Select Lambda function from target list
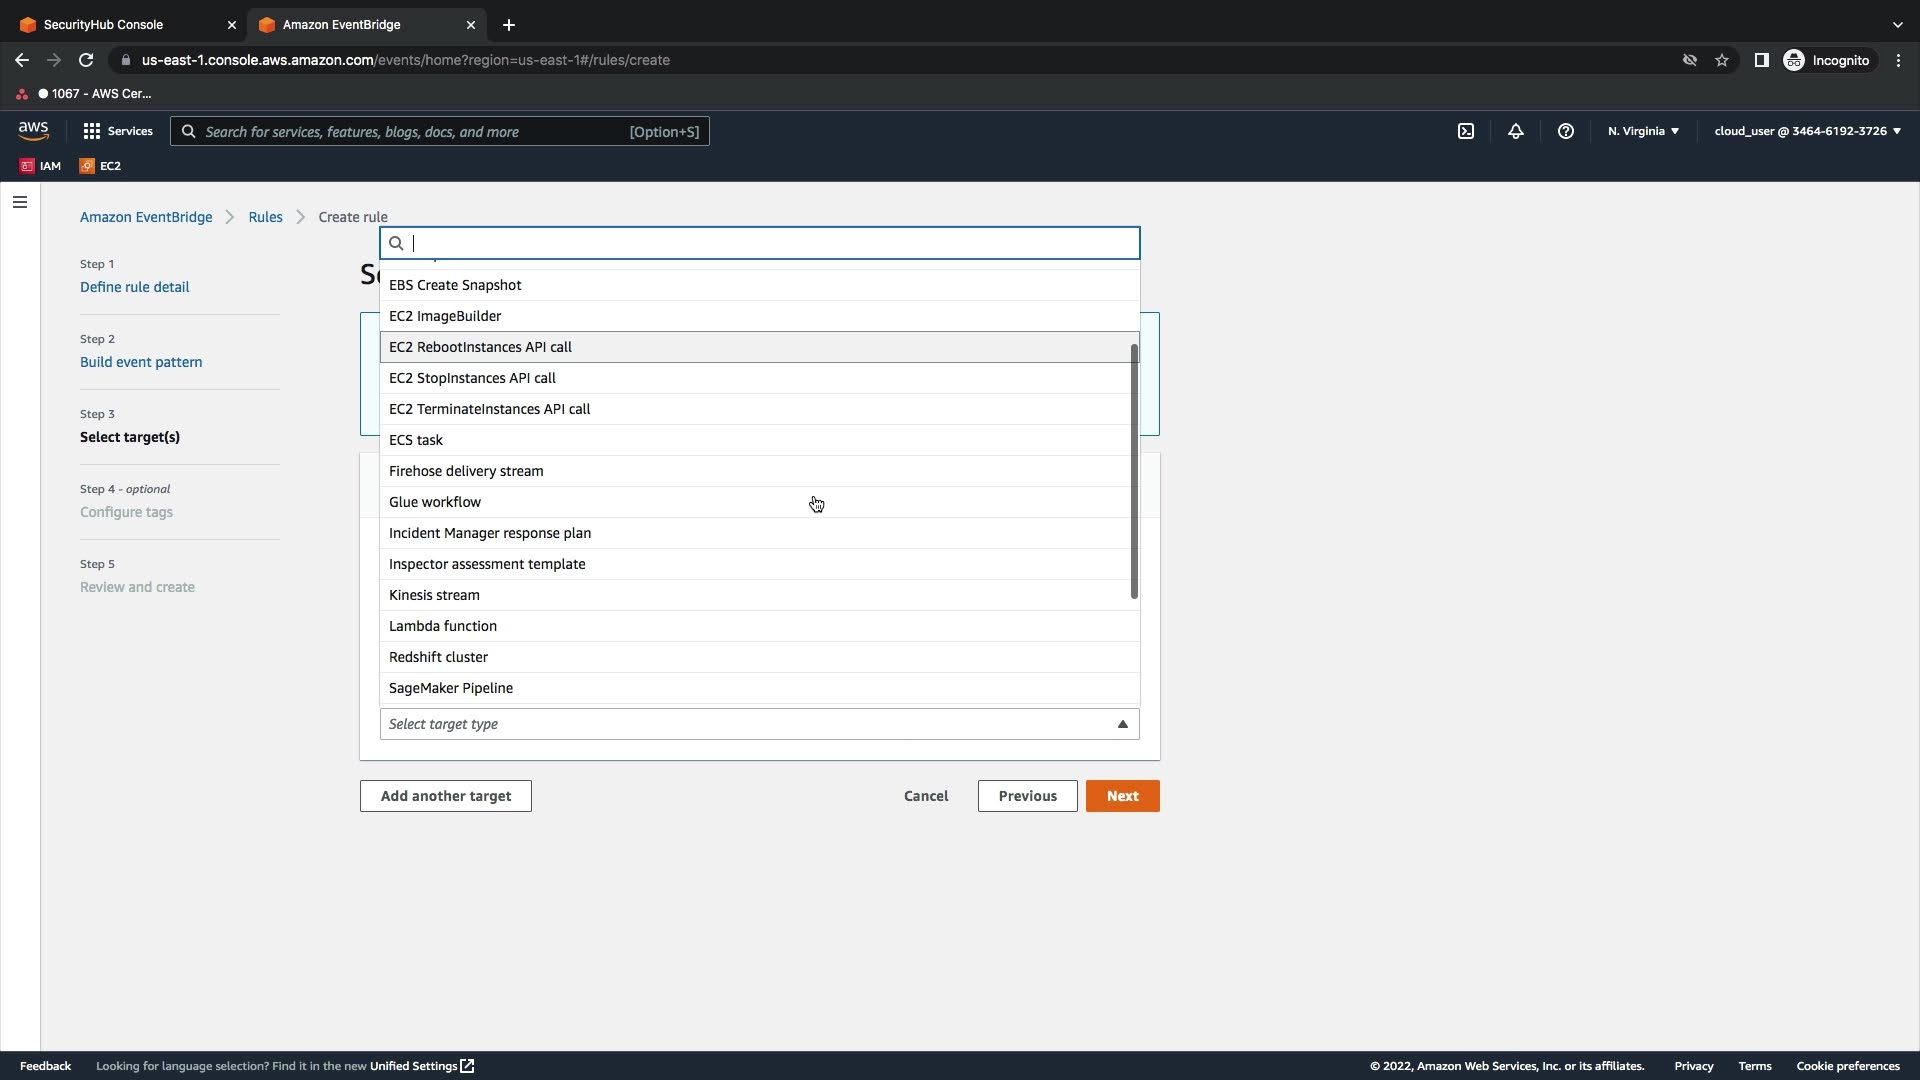 [443, 626]
